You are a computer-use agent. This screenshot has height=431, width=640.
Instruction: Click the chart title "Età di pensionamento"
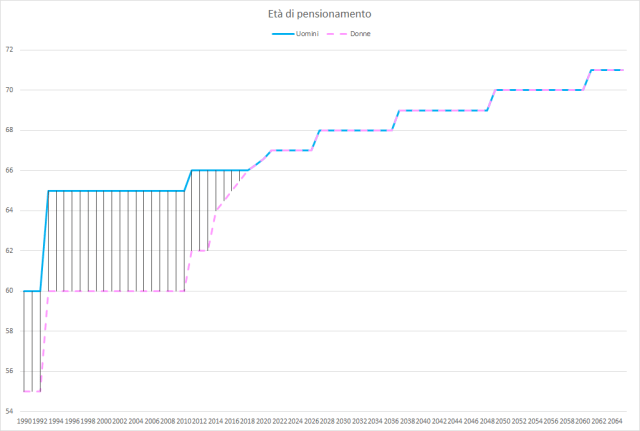[x=320, y=14]
